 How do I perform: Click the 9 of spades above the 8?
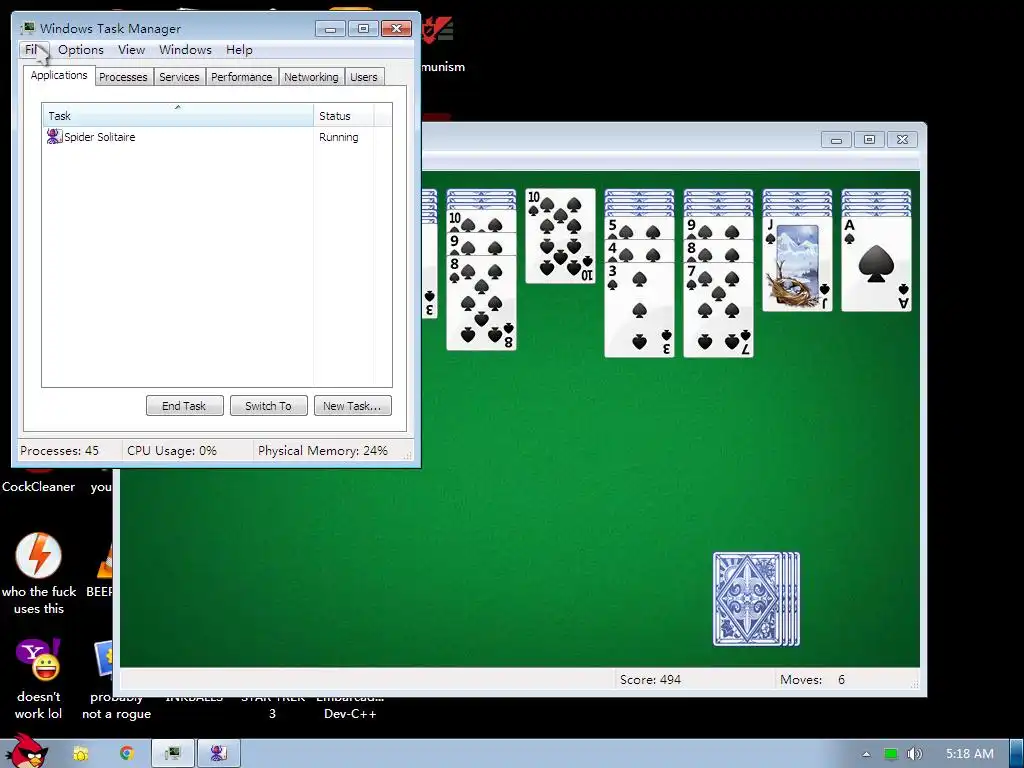481,244
